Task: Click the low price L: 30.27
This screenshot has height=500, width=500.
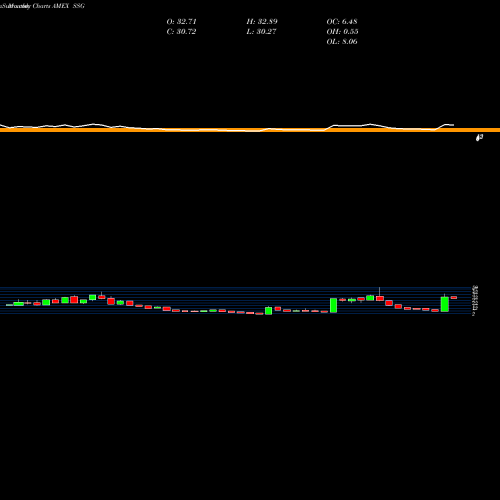Action: (262, 32)
